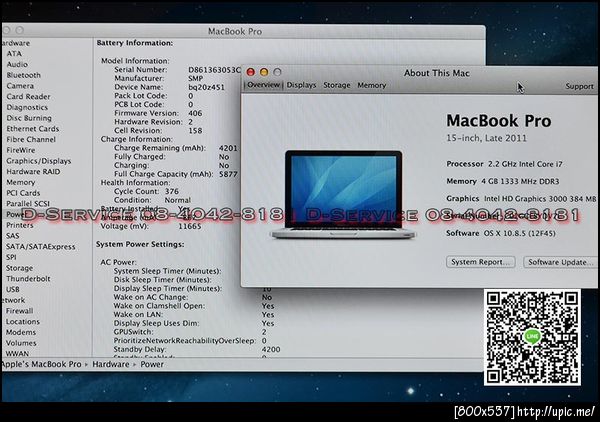
Task: Click the 15-inch, Late 2011 model text
Action: tap(486, 138)
